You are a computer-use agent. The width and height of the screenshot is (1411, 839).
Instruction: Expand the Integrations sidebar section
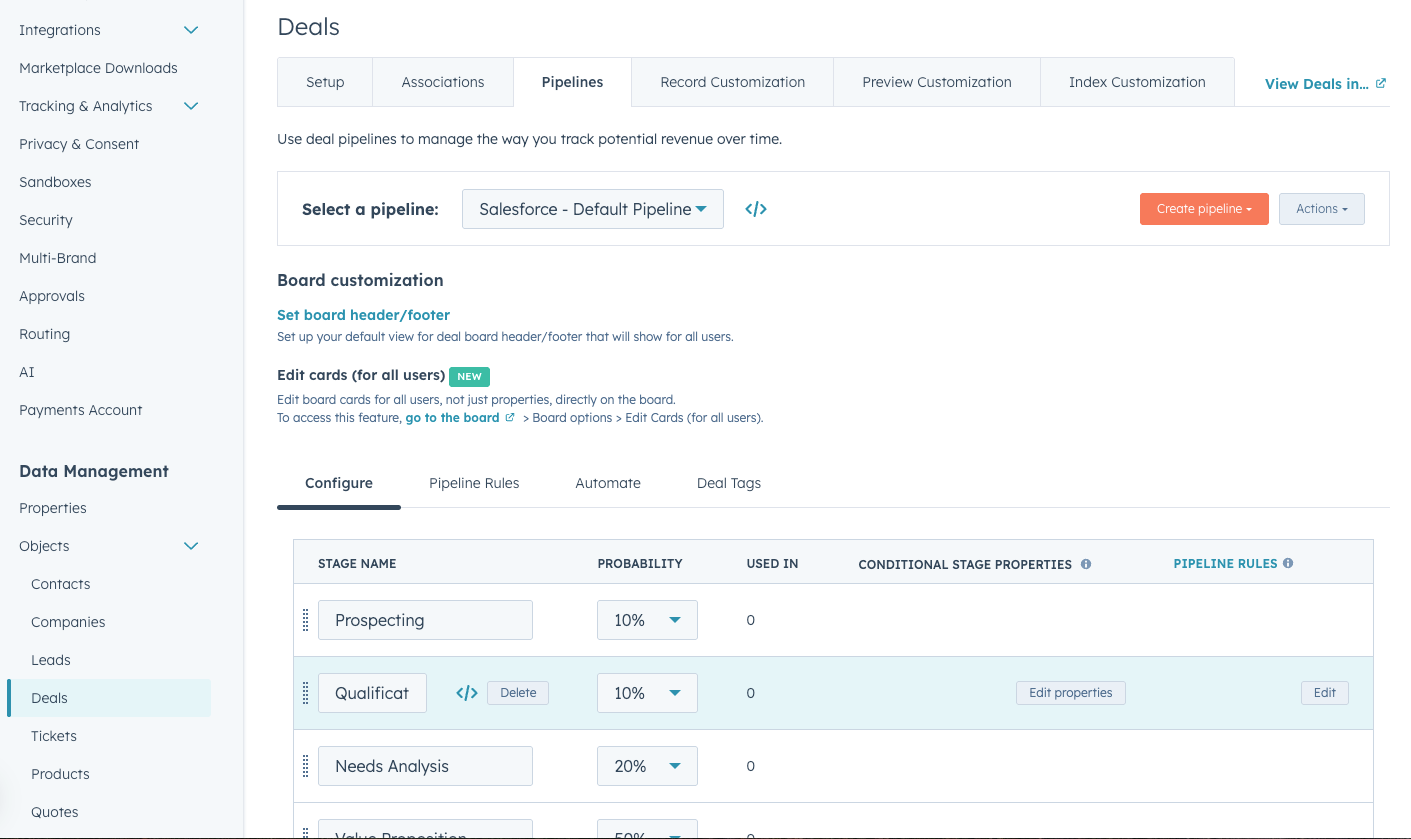pos(191,30)
